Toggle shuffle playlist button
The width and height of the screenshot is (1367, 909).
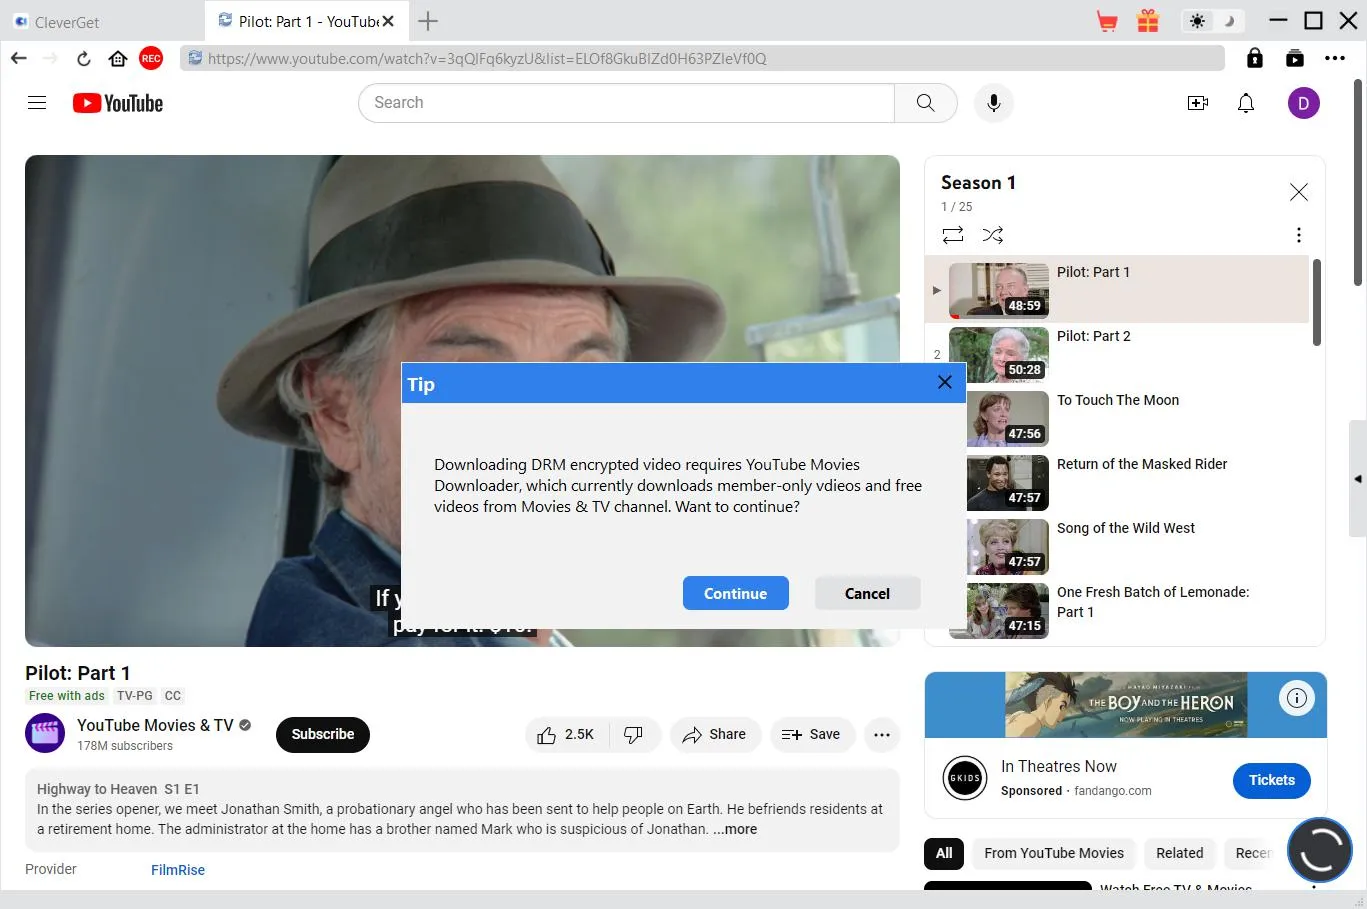(x=993, y=235)
